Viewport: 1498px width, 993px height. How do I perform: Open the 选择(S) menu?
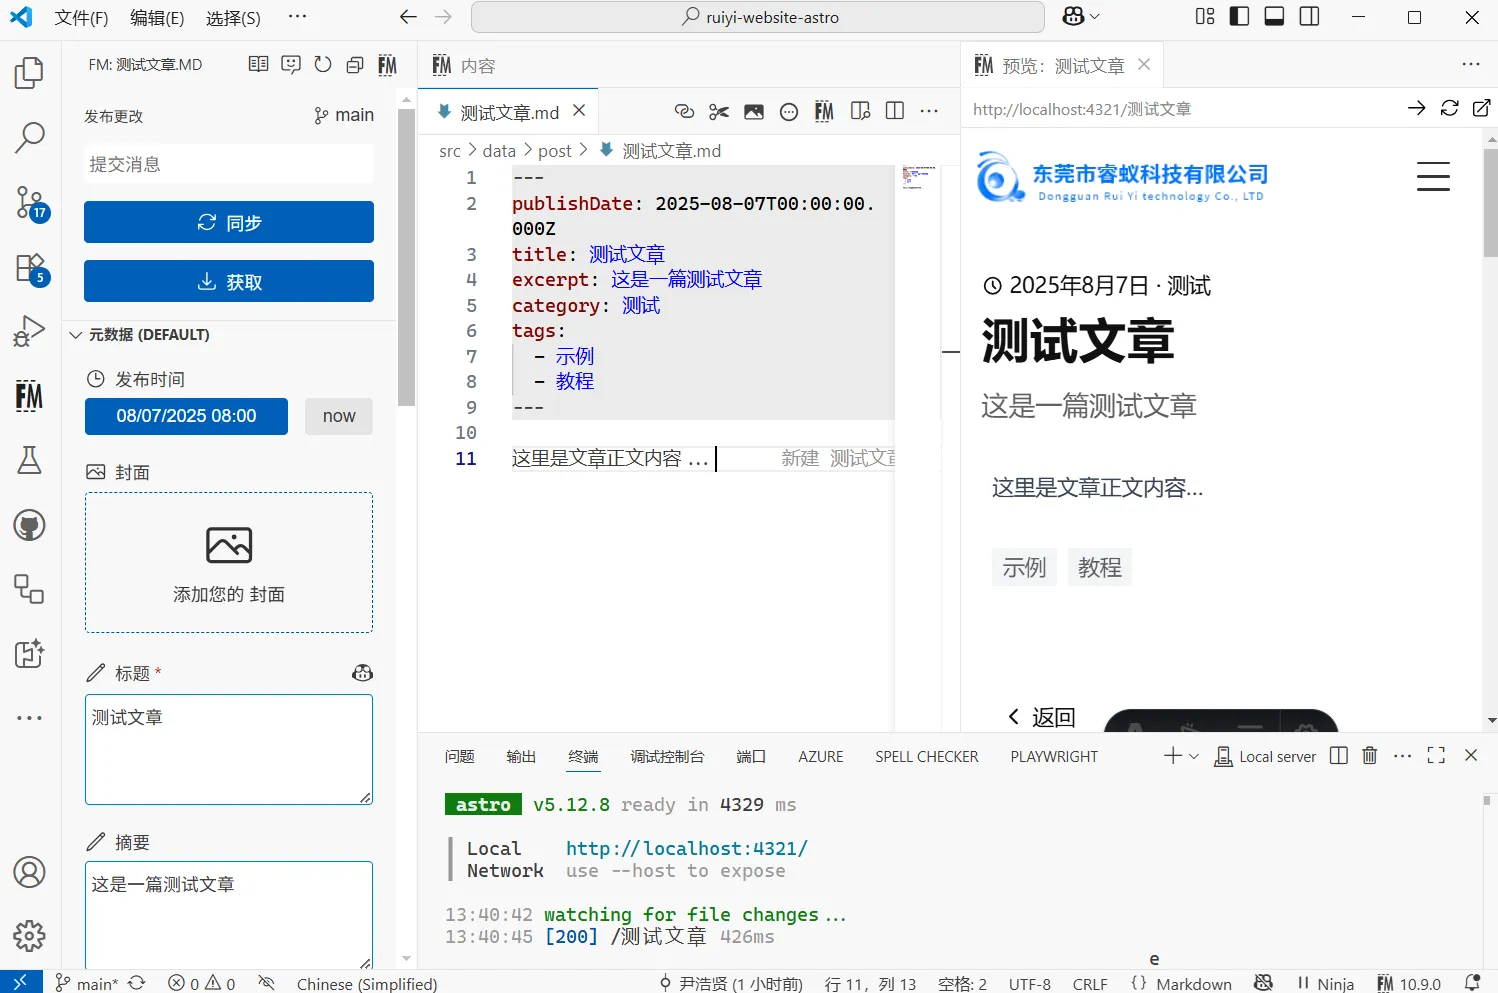[233, 18]
